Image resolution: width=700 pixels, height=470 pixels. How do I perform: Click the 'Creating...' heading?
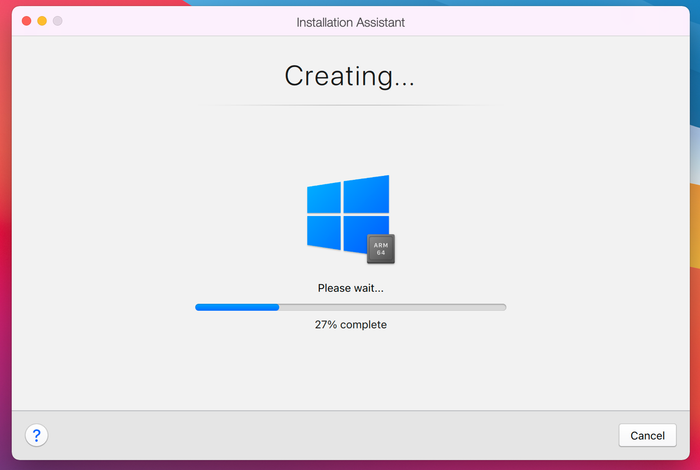pos(350,76)
